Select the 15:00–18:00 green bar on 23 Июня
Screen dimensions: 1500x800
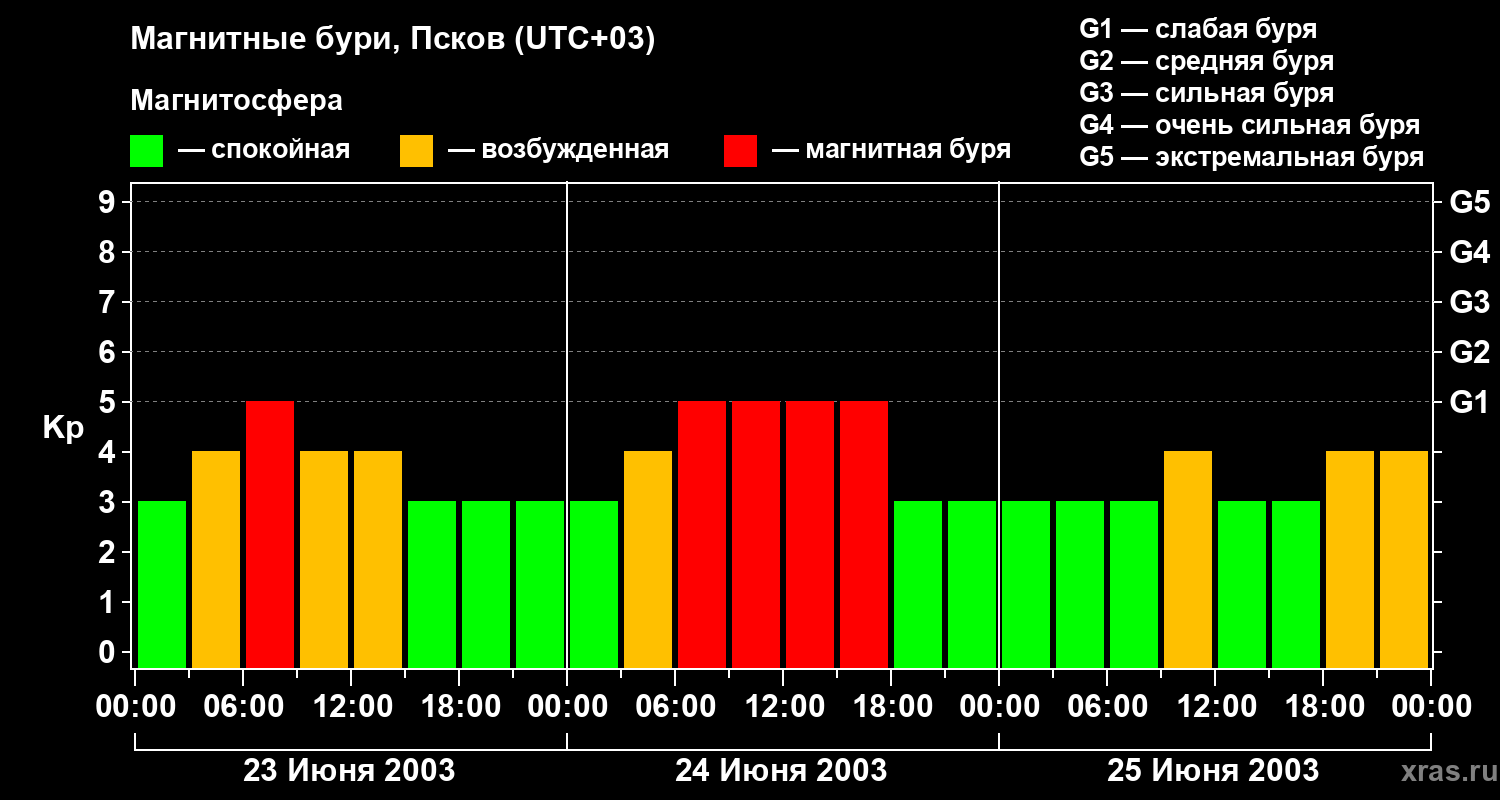[432, 584]
